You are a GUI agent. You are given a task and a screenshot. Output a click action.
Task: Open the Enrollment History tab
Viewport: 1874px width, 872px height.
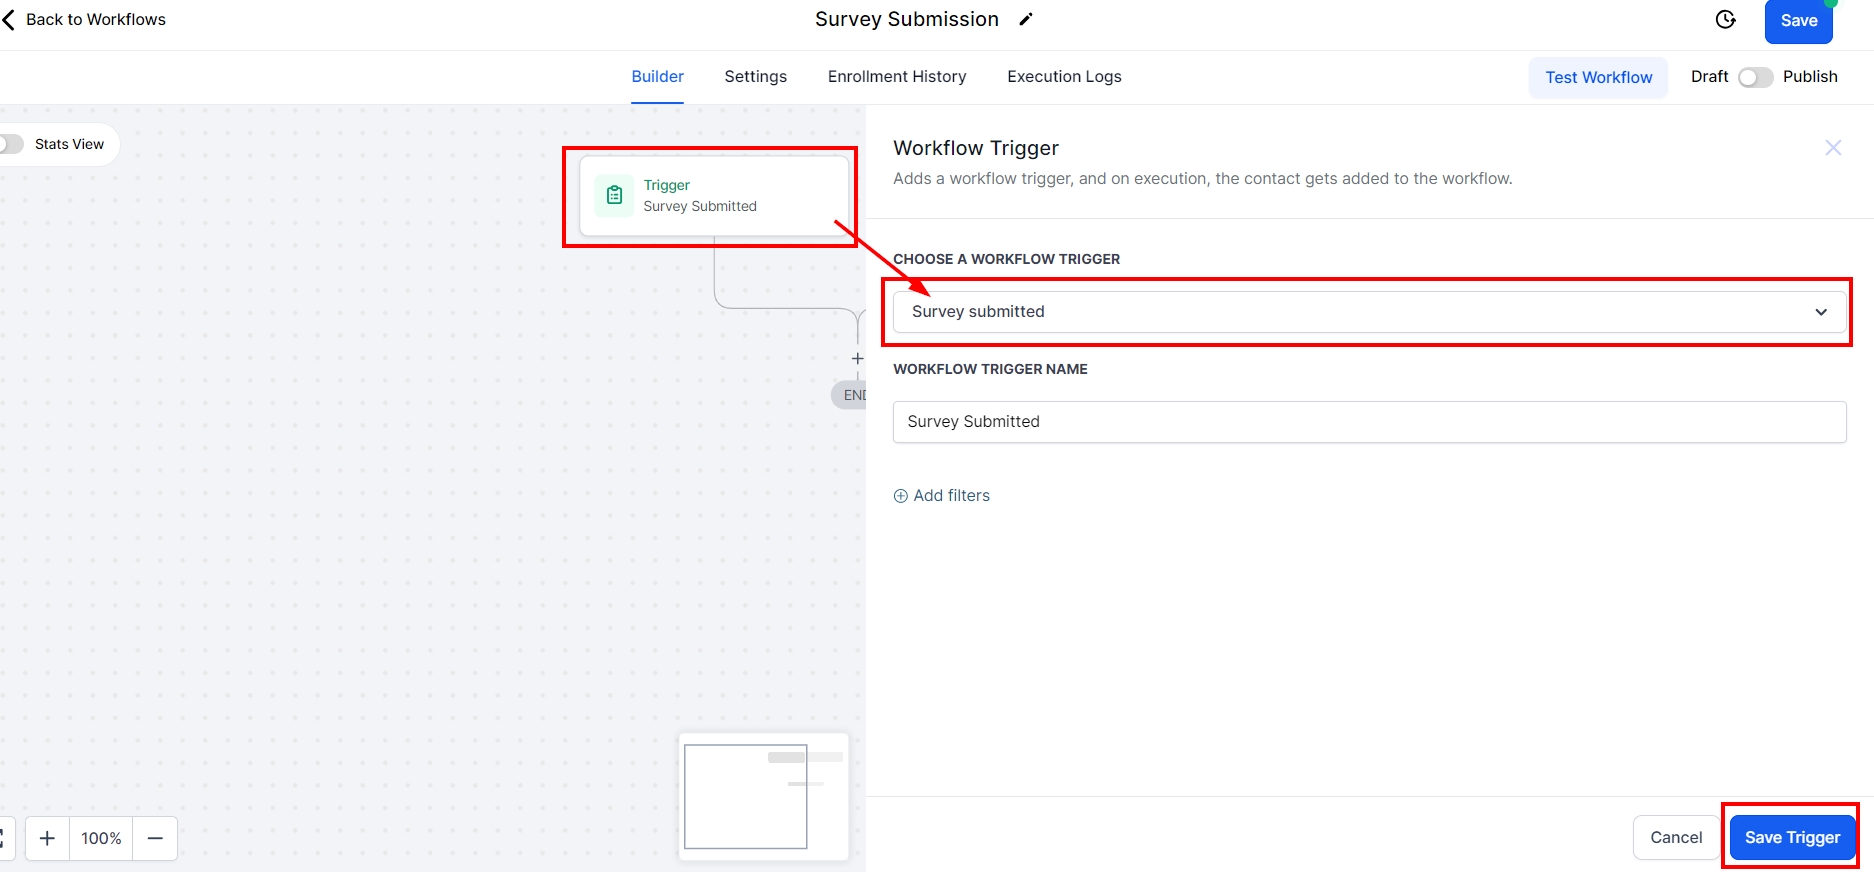896,77
